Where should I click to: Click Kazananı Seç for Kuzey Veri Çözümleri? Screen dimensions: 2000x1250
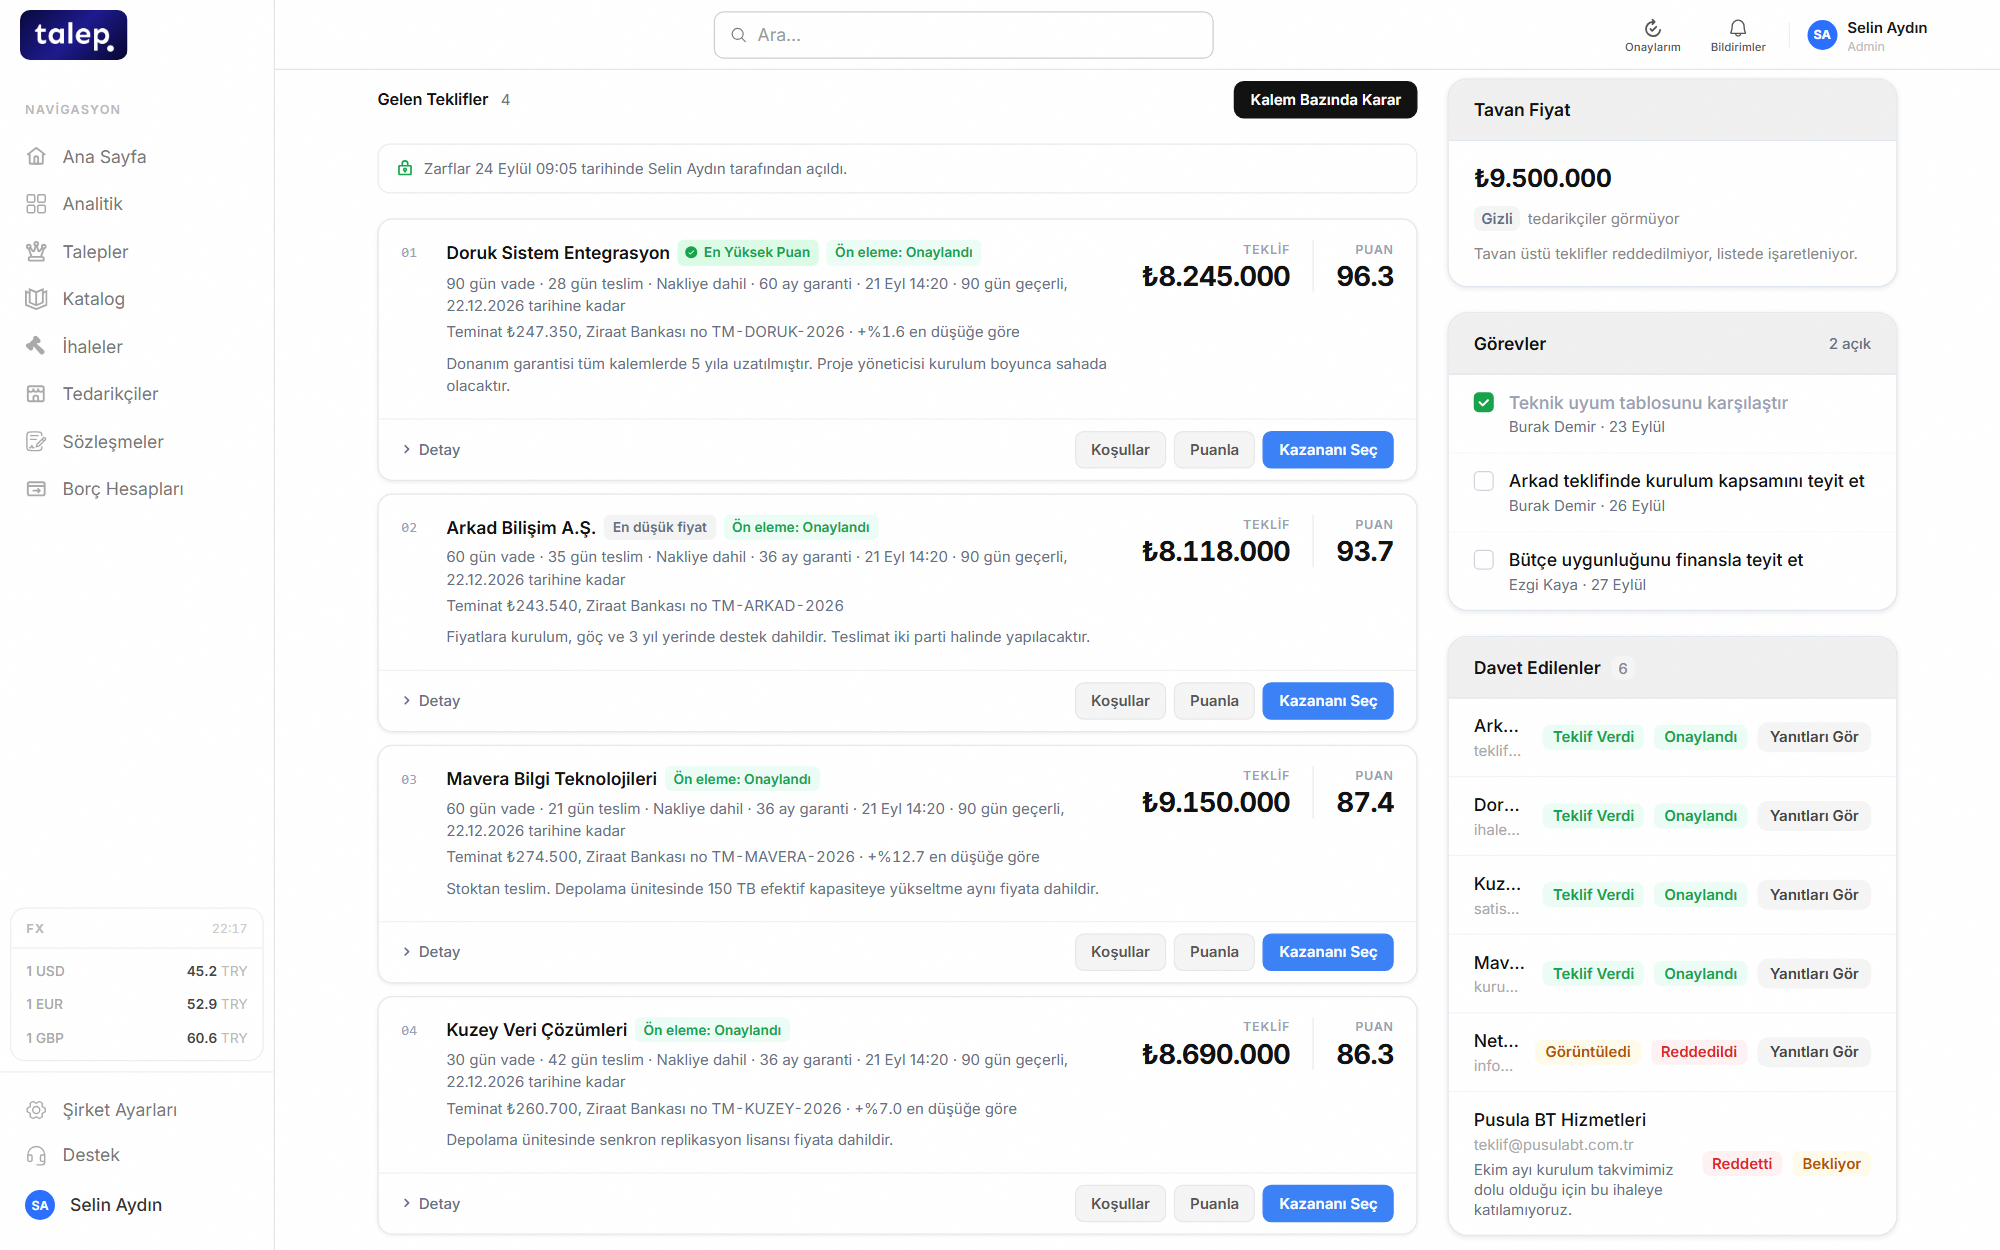pyautogui.click(x=1328, y=1204)
